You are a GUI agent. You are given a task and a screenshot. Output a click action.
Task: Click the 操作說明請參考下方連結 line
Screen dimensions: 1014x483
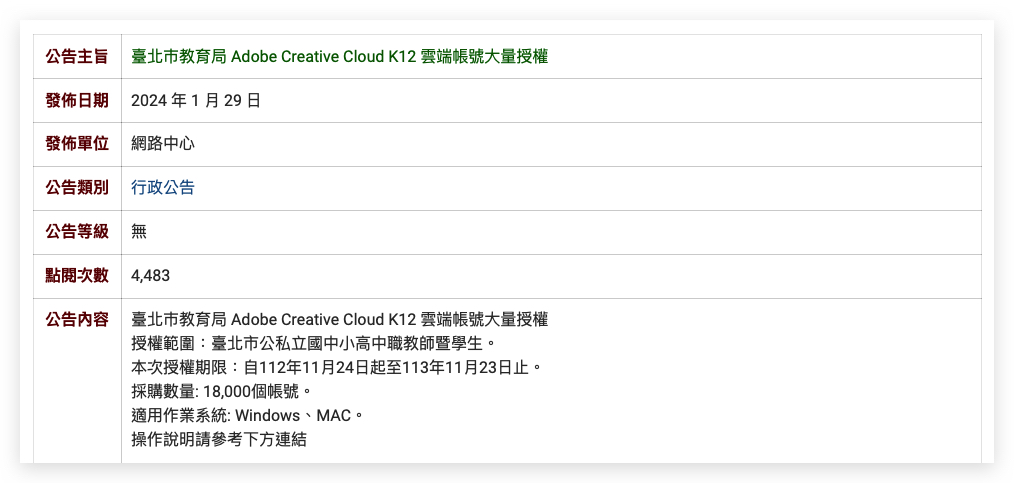(219, 440)
